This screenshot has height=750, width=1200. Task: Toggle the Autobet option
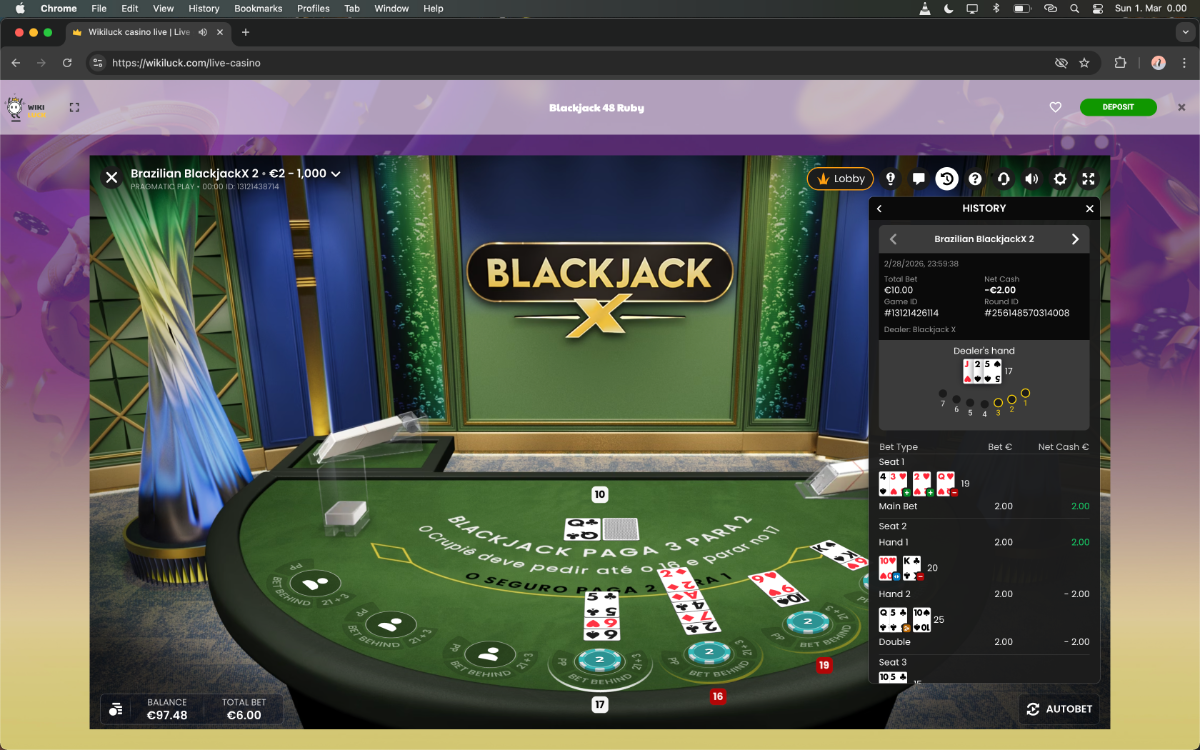point(1059,709)
